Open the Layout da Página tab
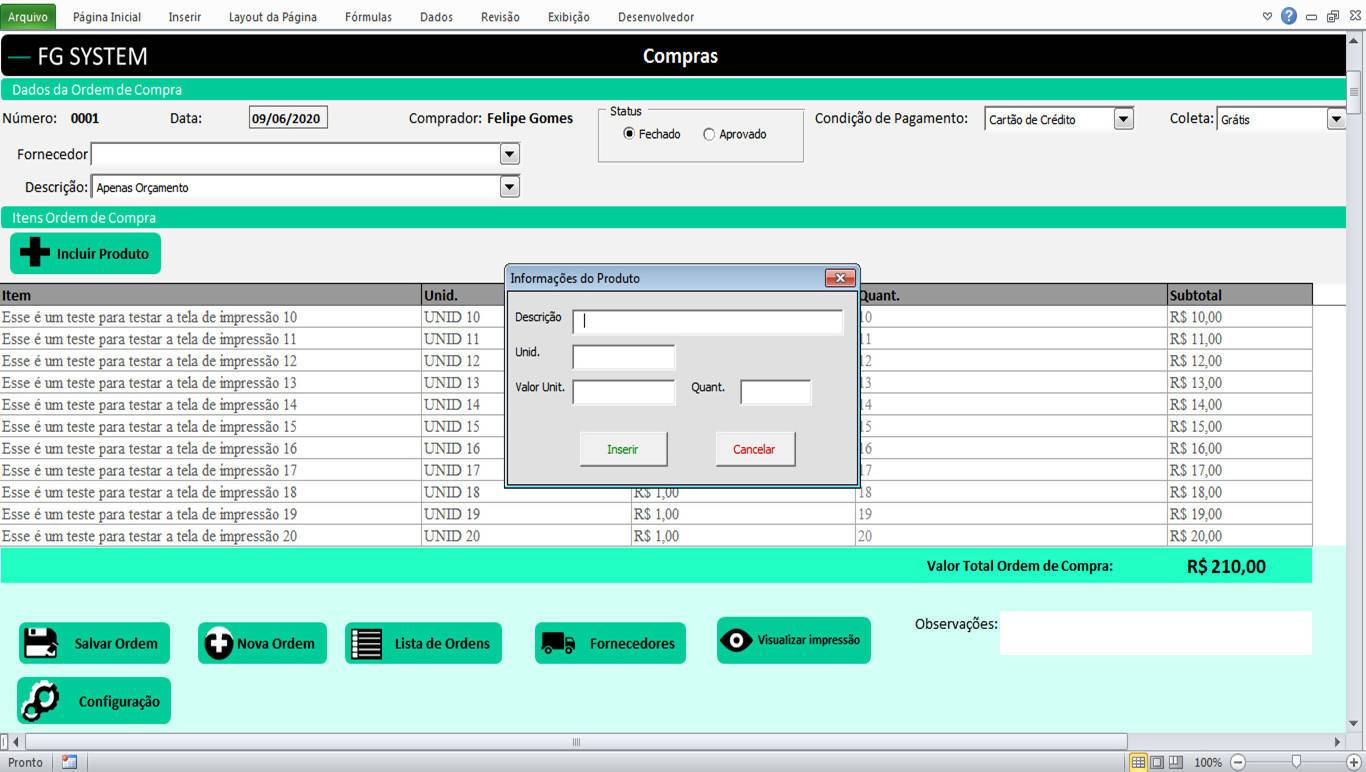 273,17
